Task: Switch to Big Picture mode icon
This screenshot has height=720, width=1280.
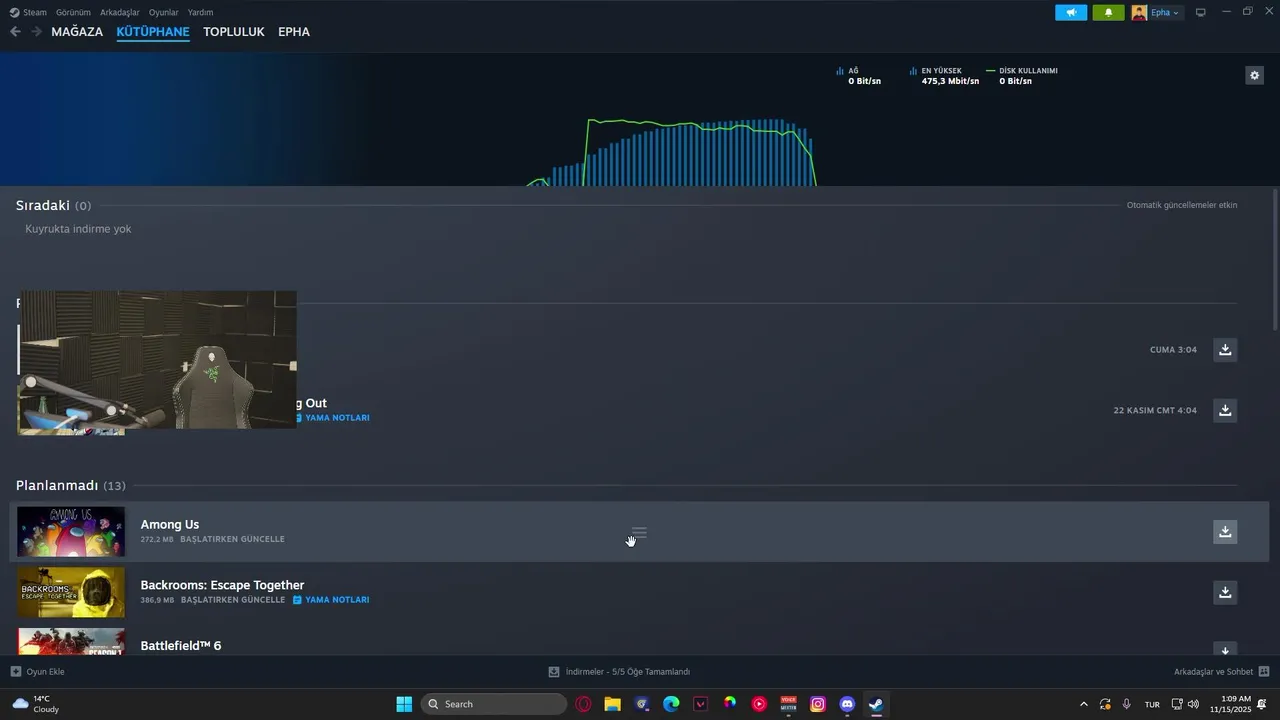Action: click(x=1201, y=13)
